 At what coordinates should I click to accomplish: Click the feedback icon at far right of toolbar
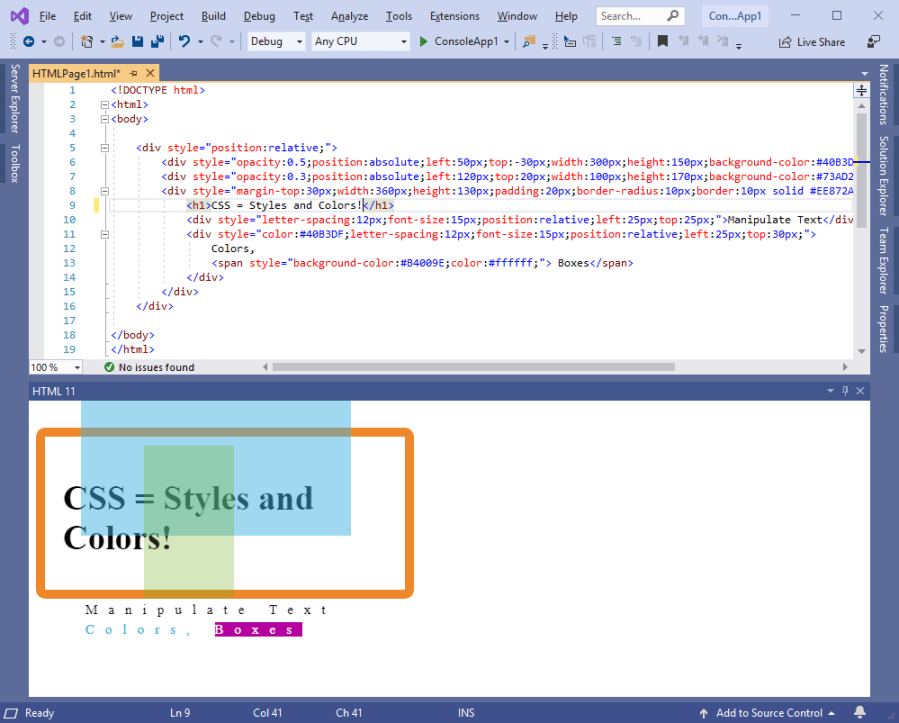pos(874,42)
